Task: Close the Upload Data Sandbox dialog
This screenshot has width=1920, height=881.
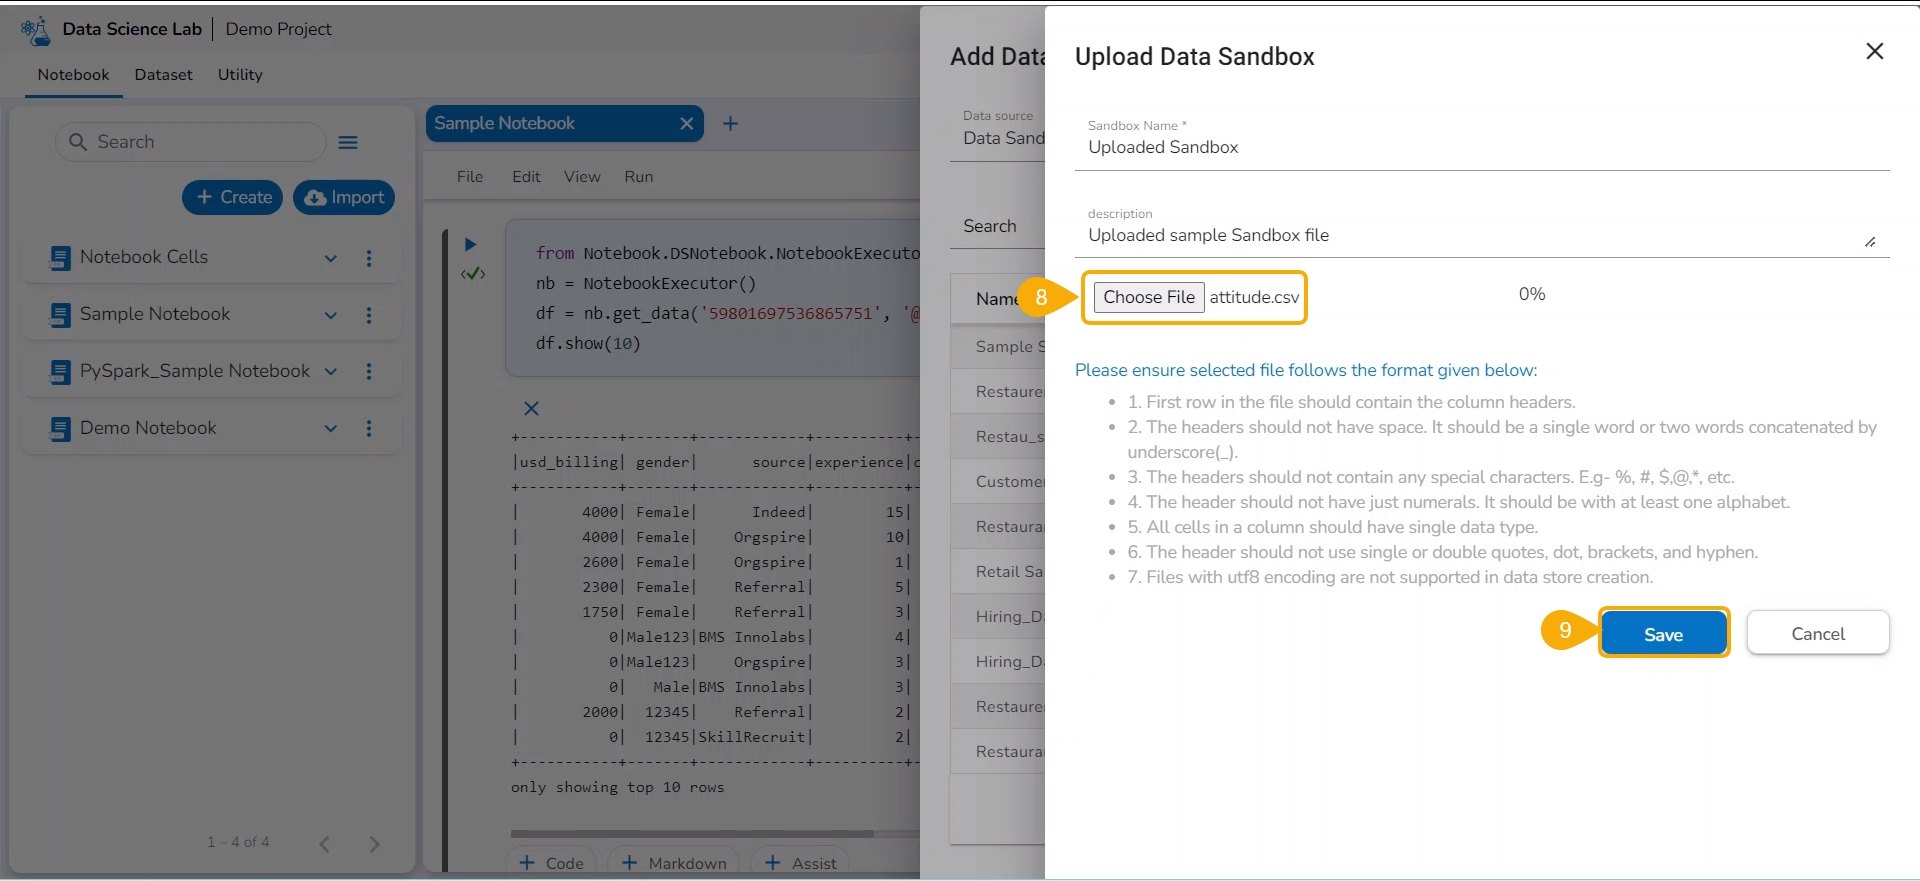Action: pyautogui.click(x=1874, y=51)
